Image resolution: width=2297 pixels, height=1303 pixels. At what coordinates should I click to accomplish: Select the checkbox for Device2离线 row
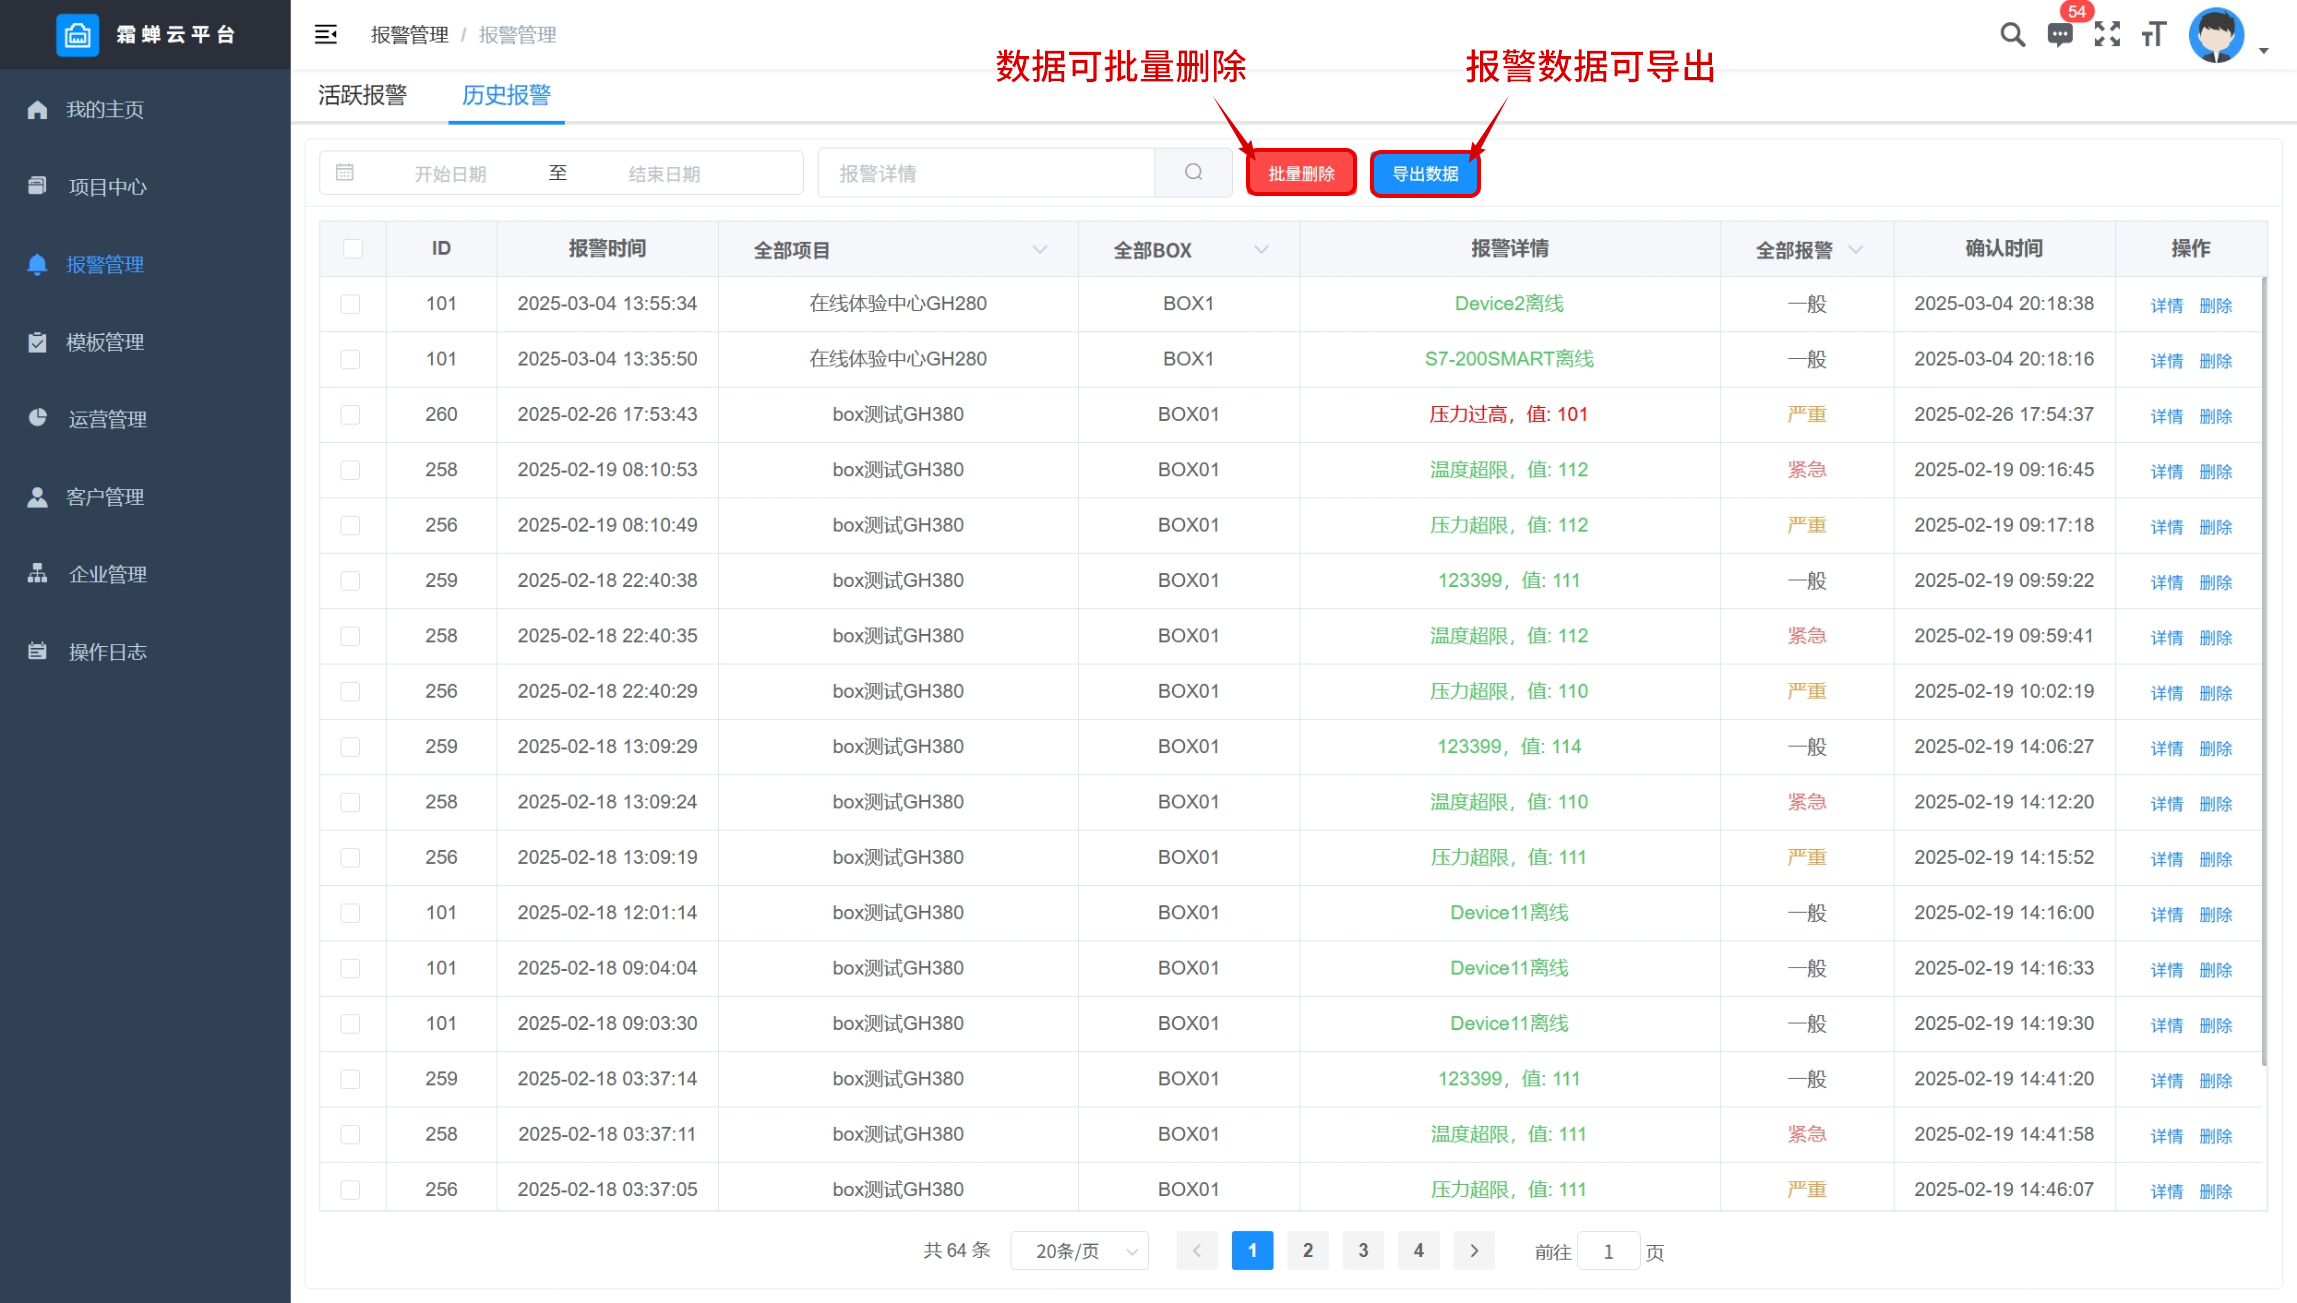point(350,304)
